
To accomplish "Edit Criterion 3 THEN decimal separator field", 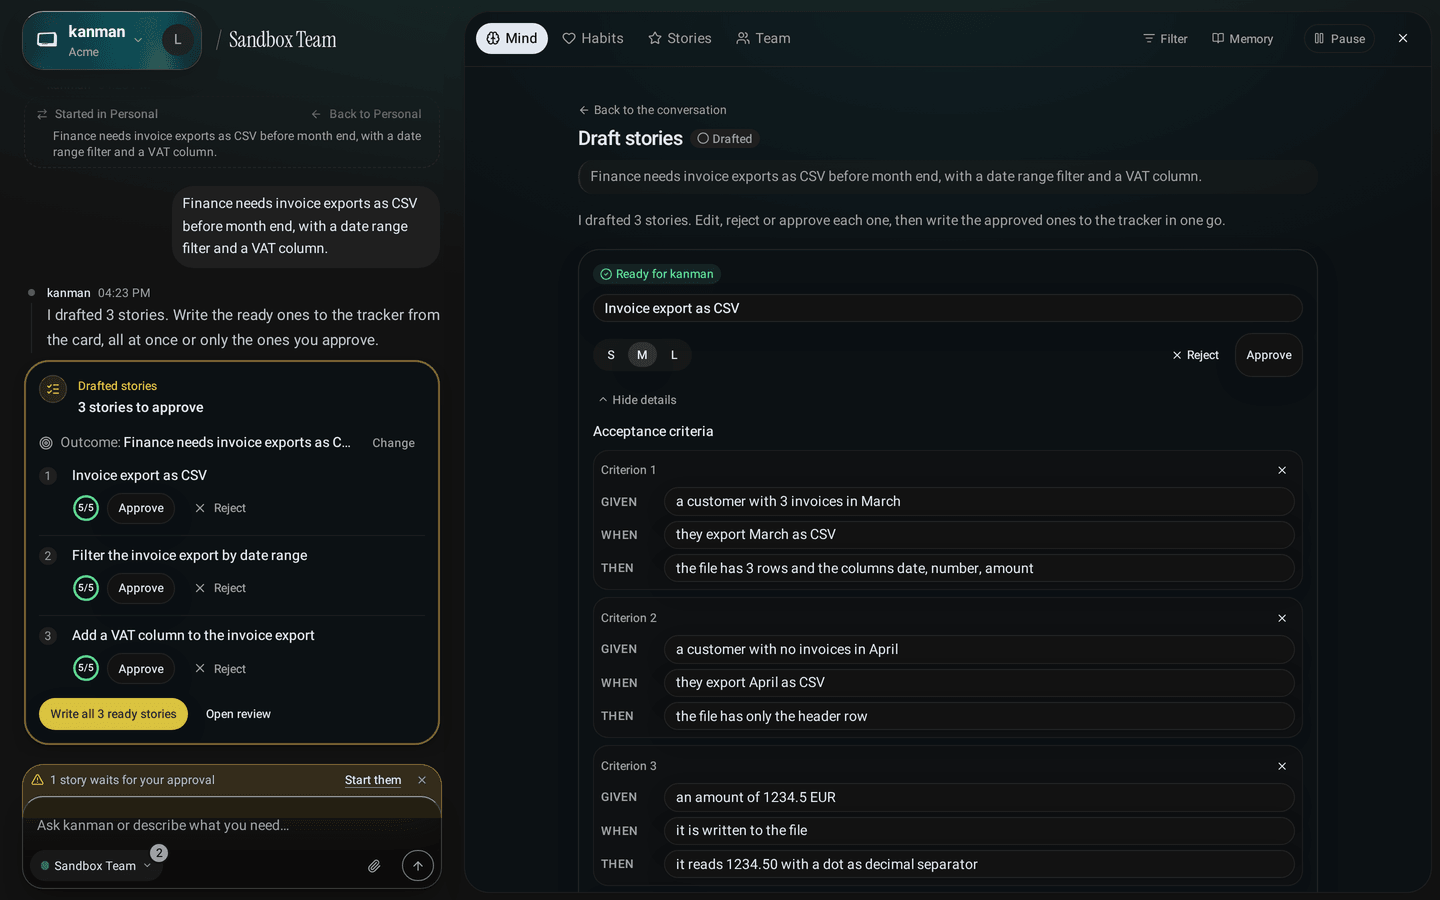I will (979, 864).
